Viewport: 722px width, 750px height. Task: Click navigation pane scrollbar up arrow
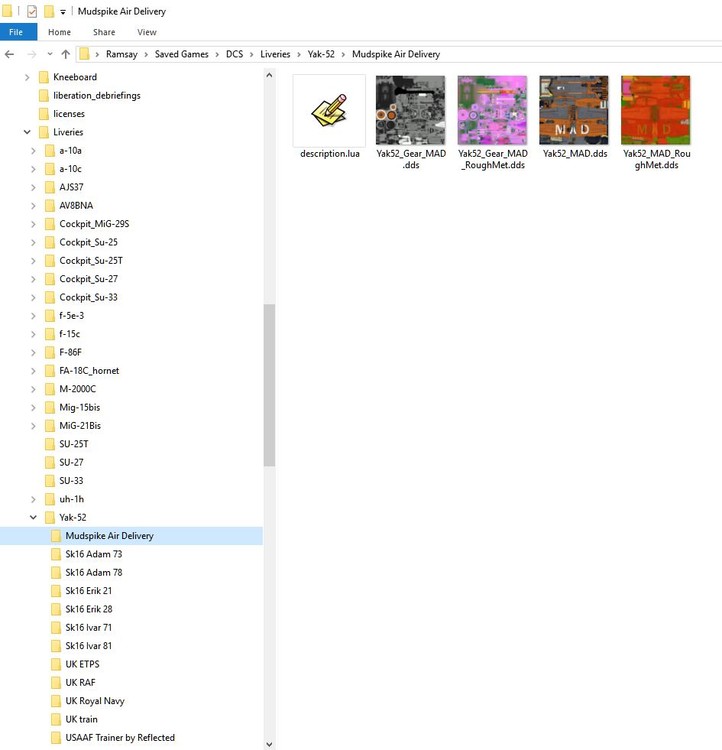pos(269,75)
